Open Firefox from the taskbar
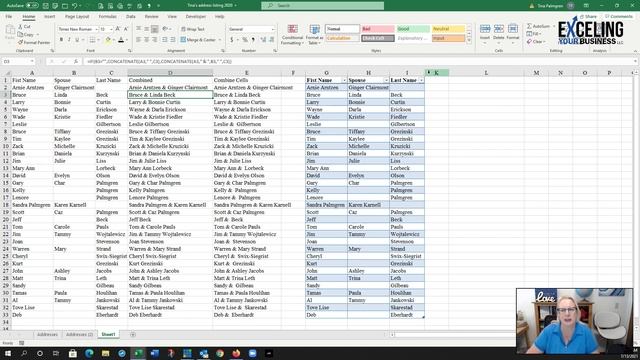640x360 pixels. tap(236, 353)
